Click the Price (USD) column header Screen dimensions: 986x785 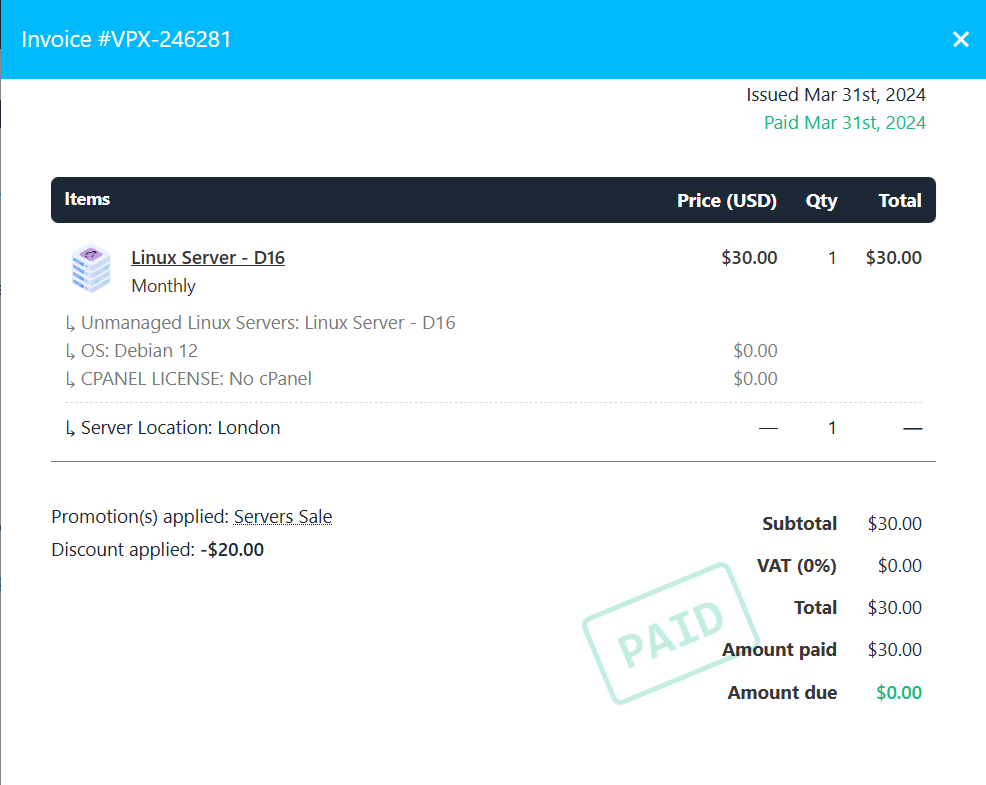(726, 200)
